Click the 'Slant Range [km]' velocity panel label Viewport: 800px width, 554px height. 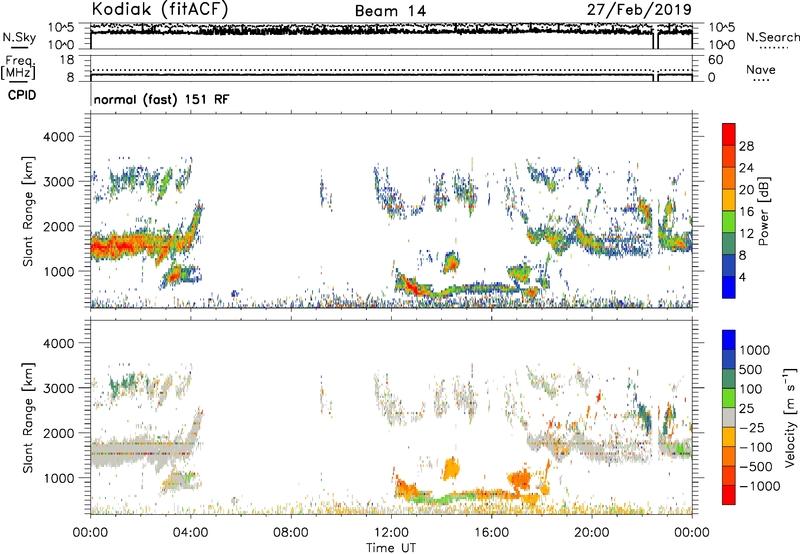pyautogui.click(x=28, y=418)
